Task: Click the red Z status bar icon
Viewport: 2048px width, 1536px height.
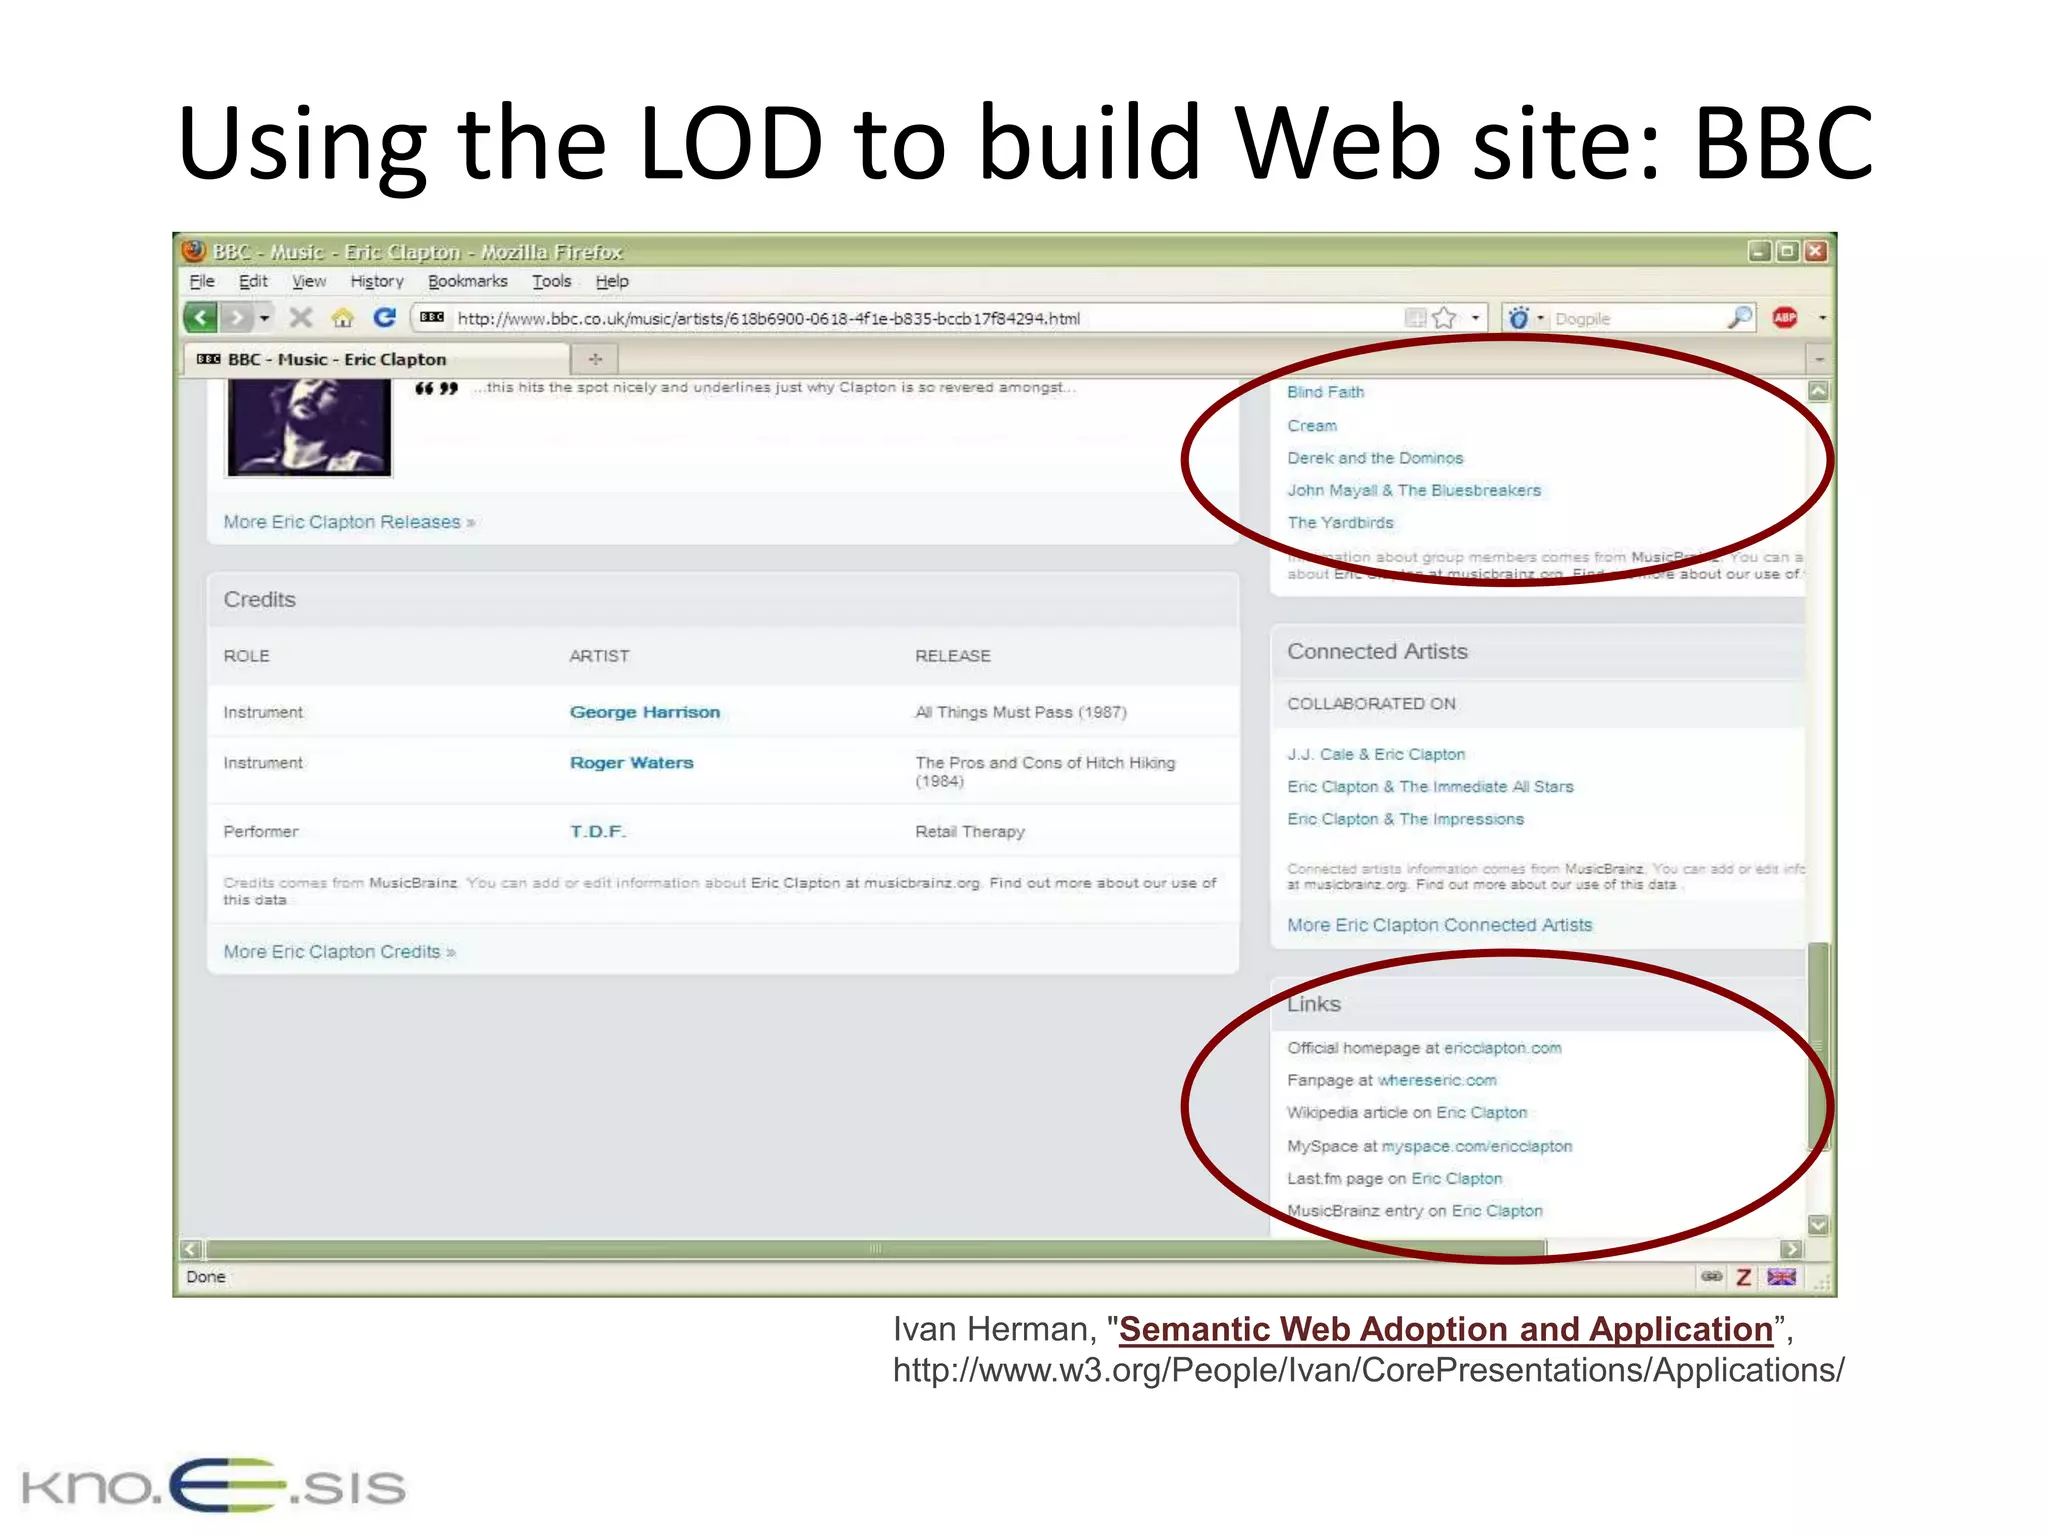Action: [1744, 1277]
